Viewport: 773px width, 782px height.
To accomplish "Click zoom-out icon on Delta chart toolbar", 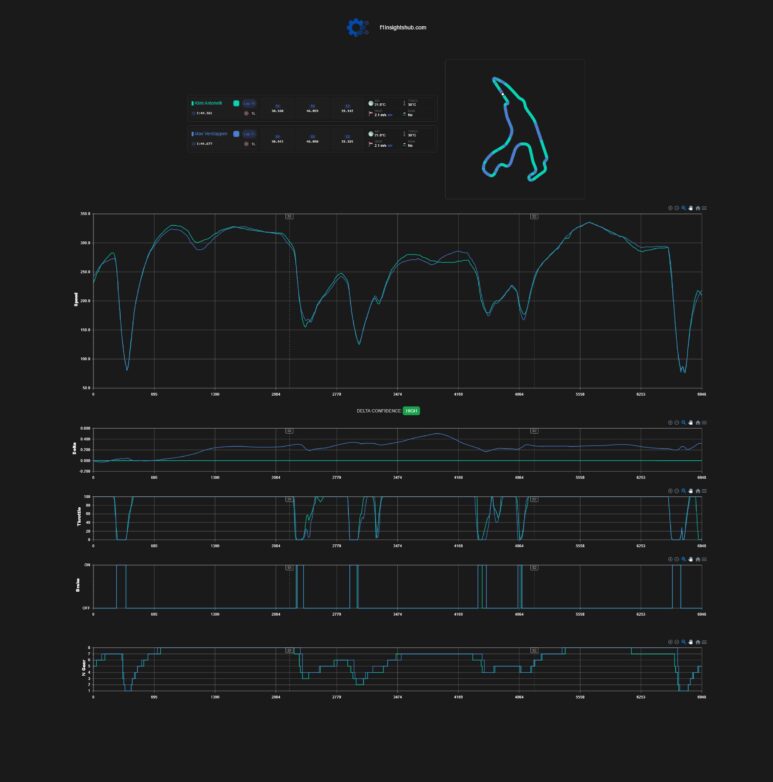I will pyautogui.click(x=677, y=422).
